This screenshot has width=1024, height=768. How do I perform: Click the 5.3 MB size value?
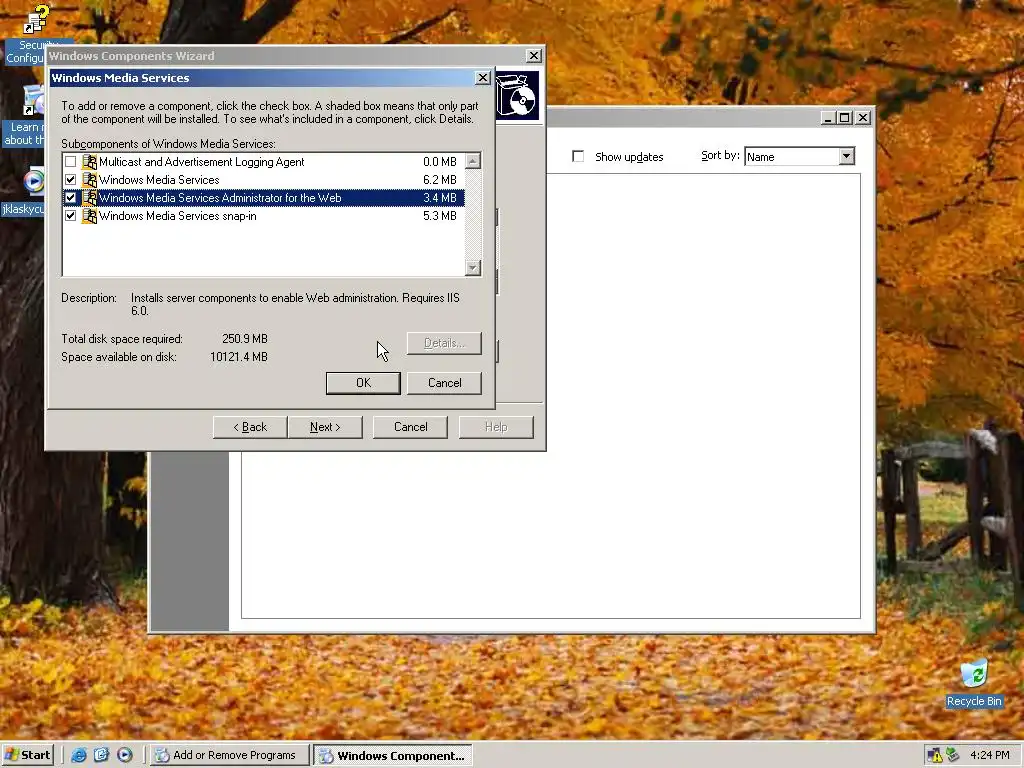click(440, 216)
